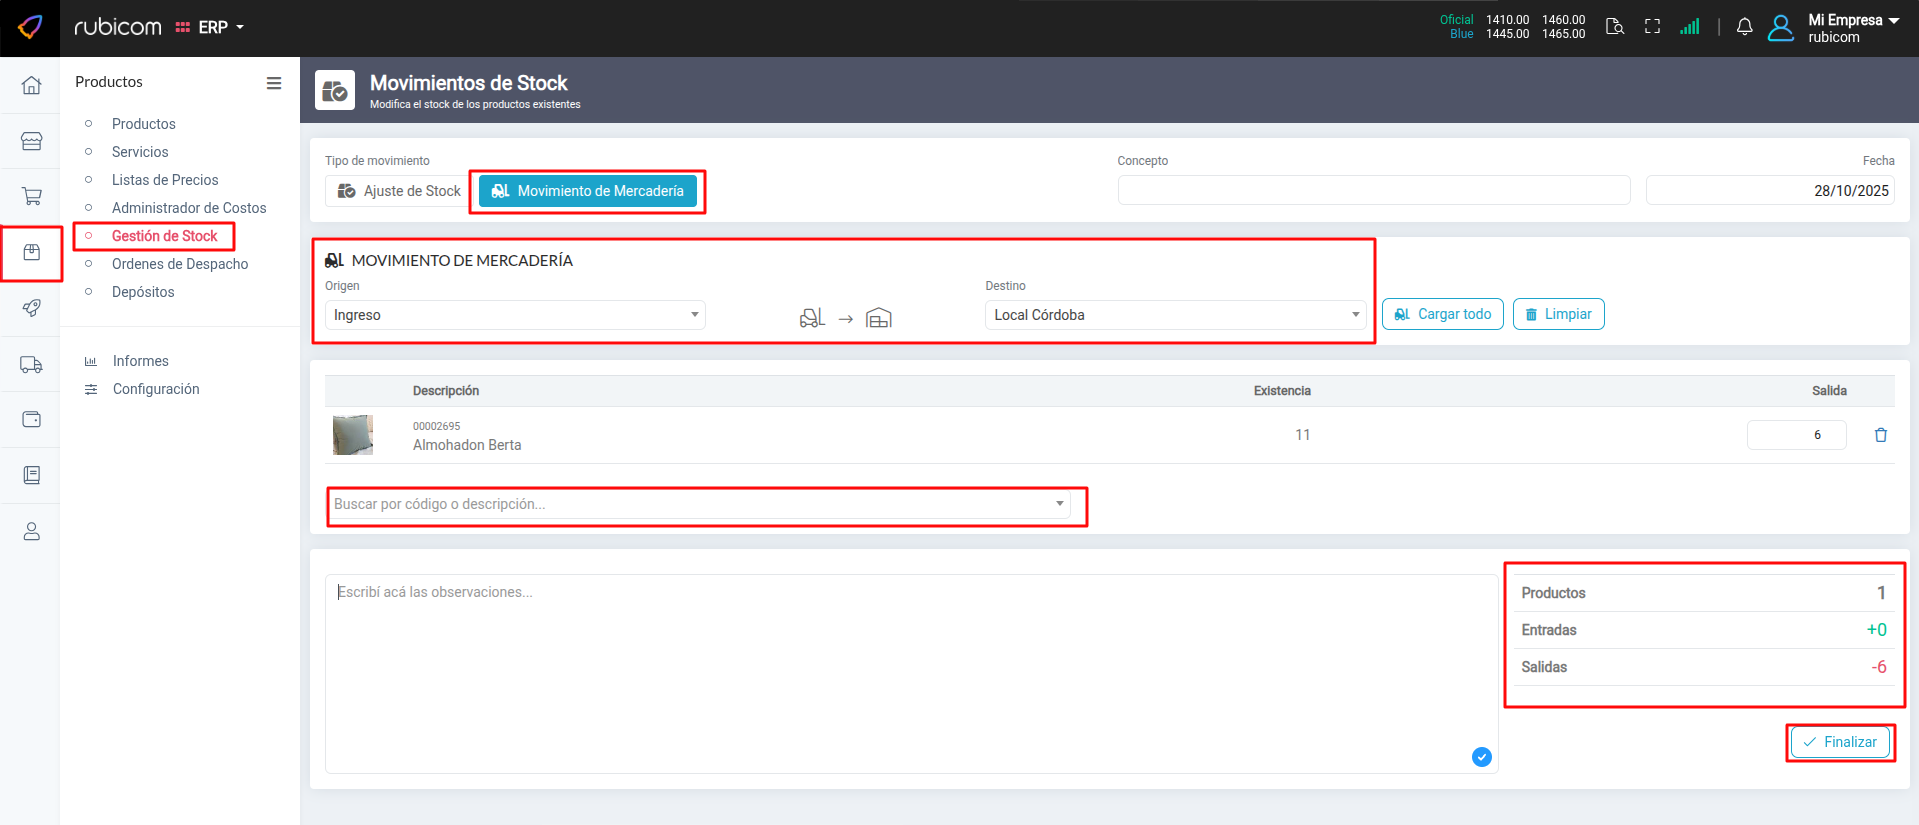This screenshot has width=1919, height=825.
Task: Click the Cargar todo button
Action: 1442,314
